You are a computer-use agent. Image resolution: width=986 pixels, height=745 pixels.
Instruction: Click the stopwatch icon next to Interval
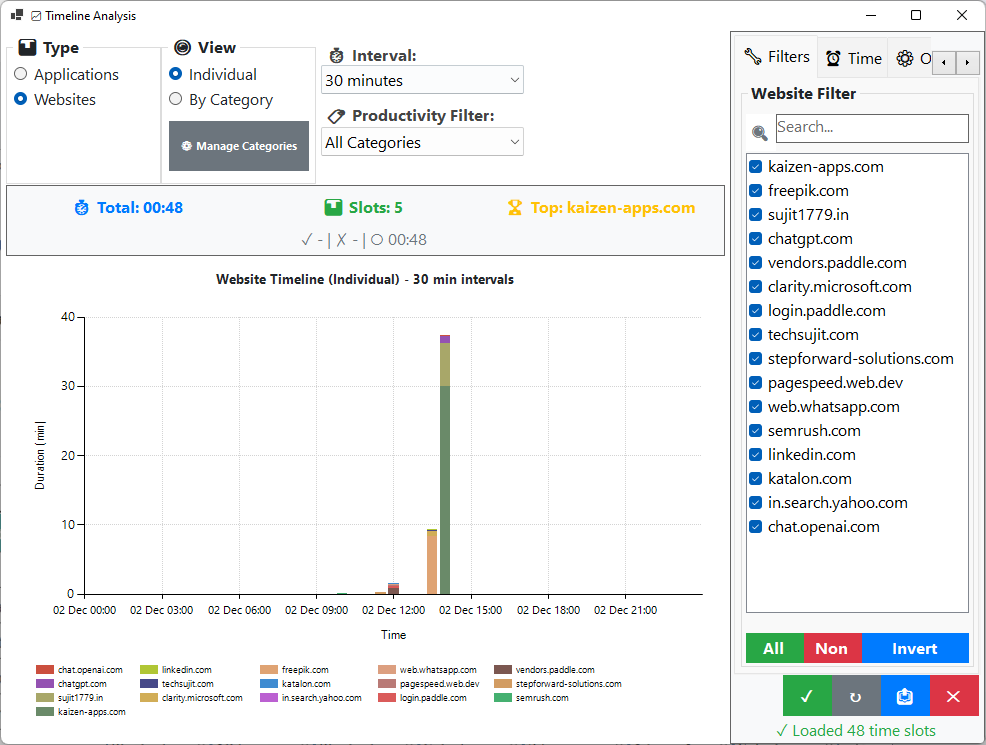coord(337,56)
